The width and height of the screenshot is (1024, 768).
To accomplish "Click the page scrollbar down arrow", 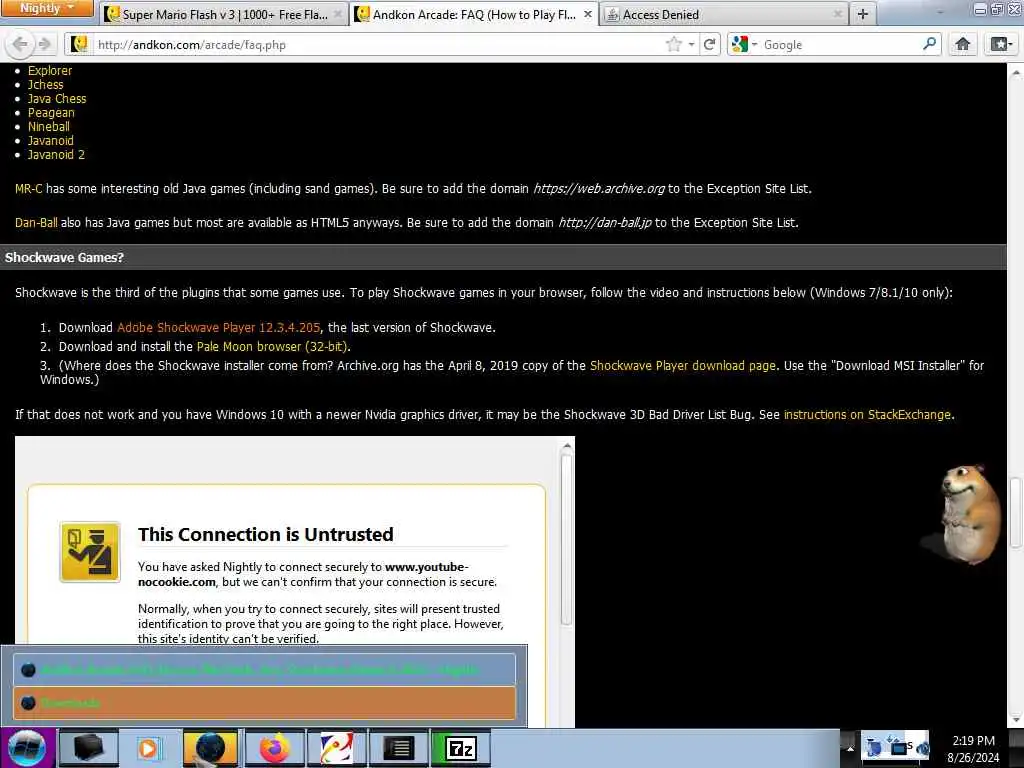I will pyautogui.click(x=1015, y=720).
